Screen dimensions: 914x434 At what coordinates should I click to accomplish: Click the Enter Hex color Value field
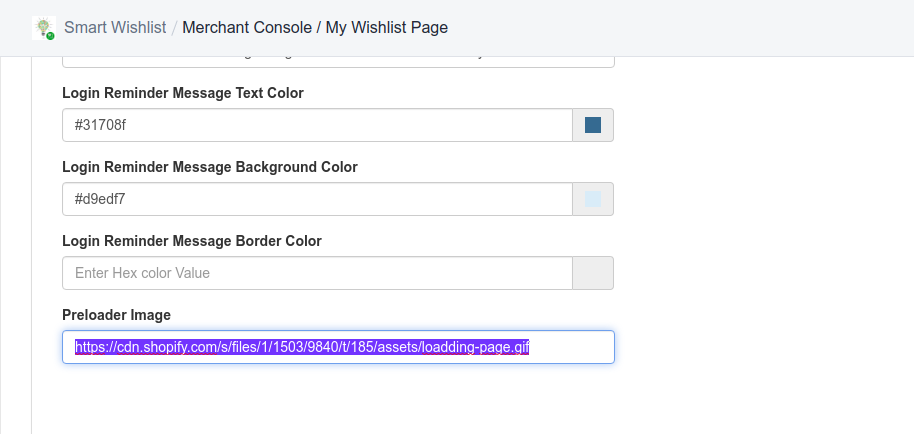tap(318, 273)
